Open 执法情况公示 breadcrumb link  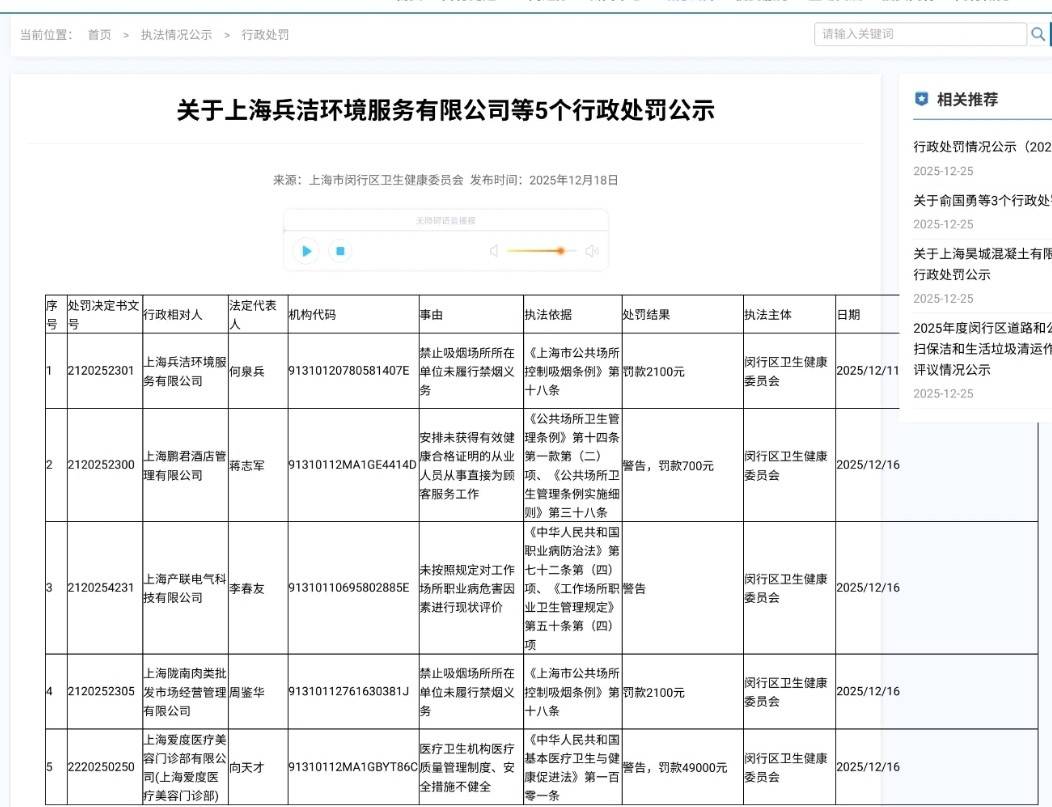[176, 35]
